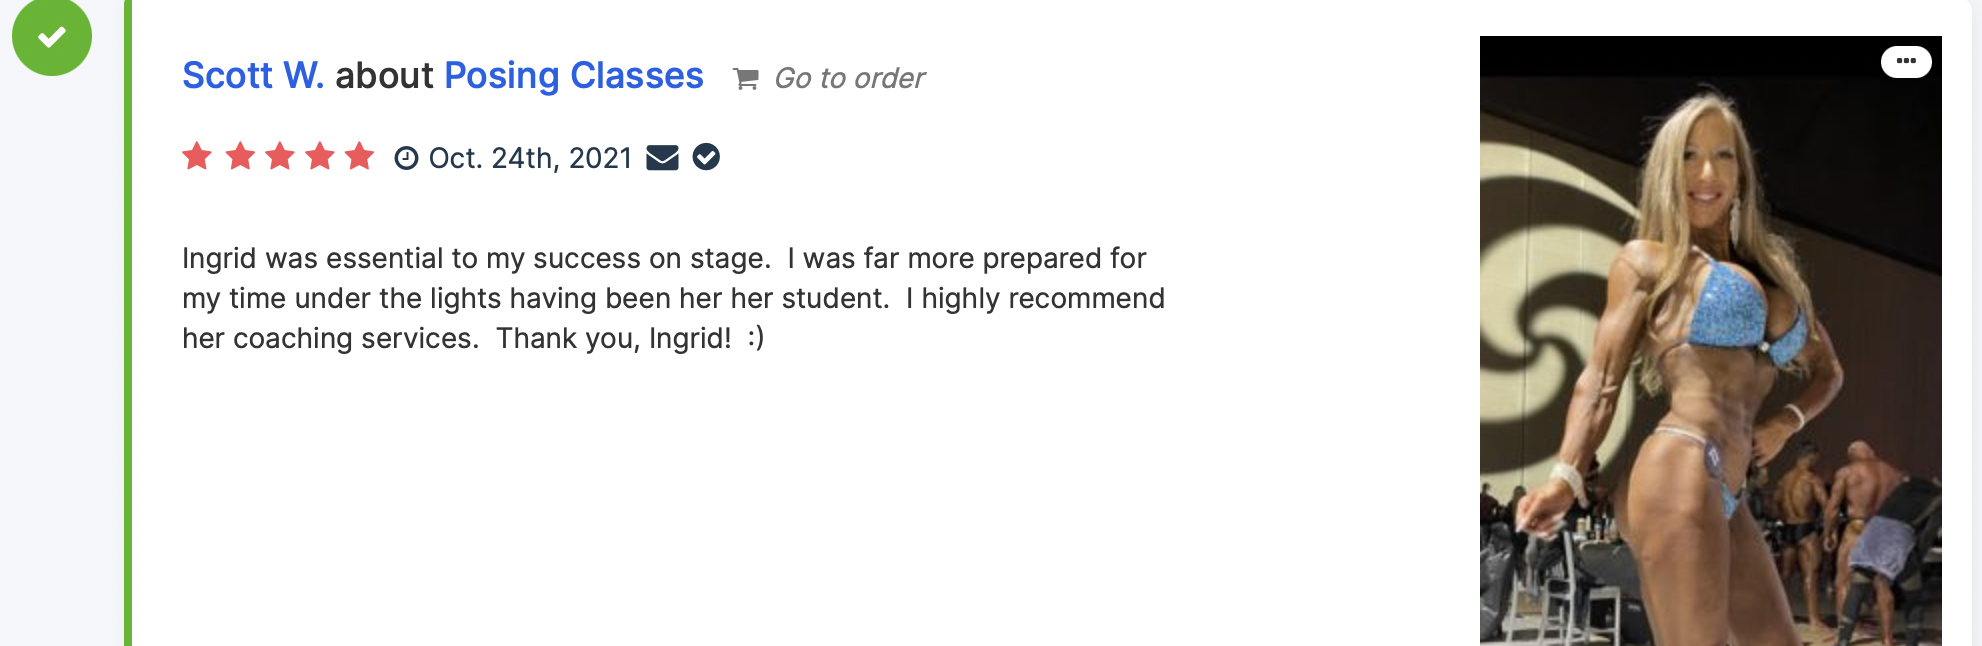
Task: Click the fourth rating star
Action: click(320, 157)
